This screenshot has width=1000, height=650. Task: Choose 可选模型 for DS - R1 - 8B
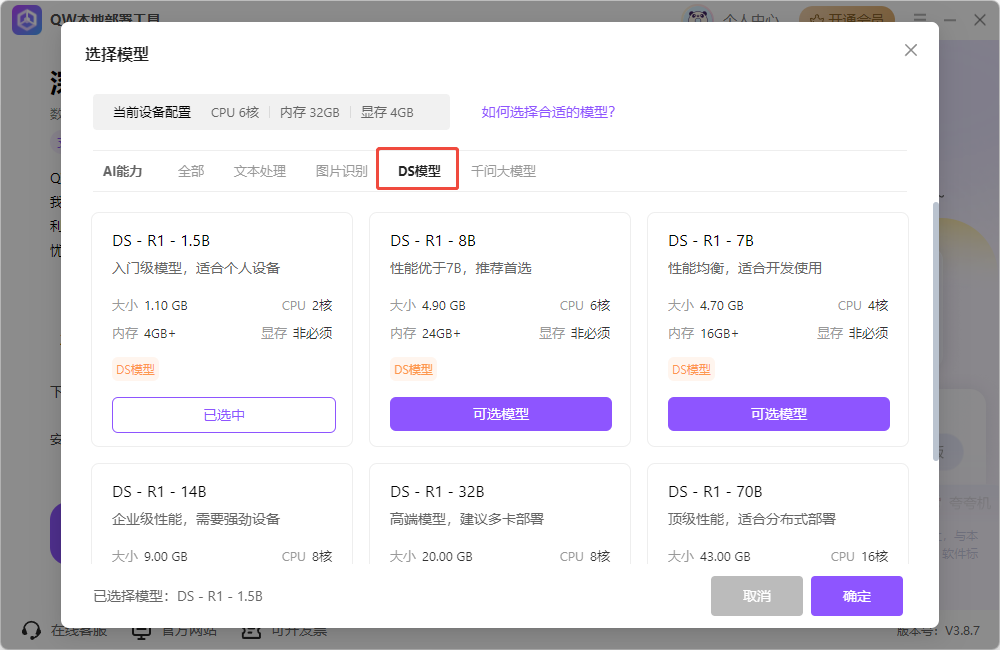pyautogui.click(x=501, y=414)
